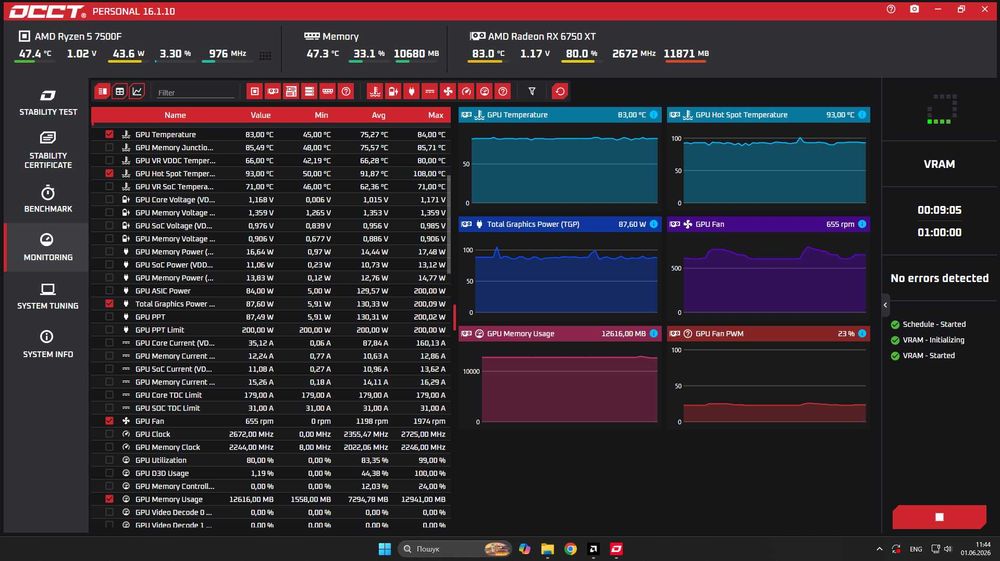Click the info dot on GPU Memory Usage graph
The height and width of the screenshot is (561, 1000).
tap(654, 333)
